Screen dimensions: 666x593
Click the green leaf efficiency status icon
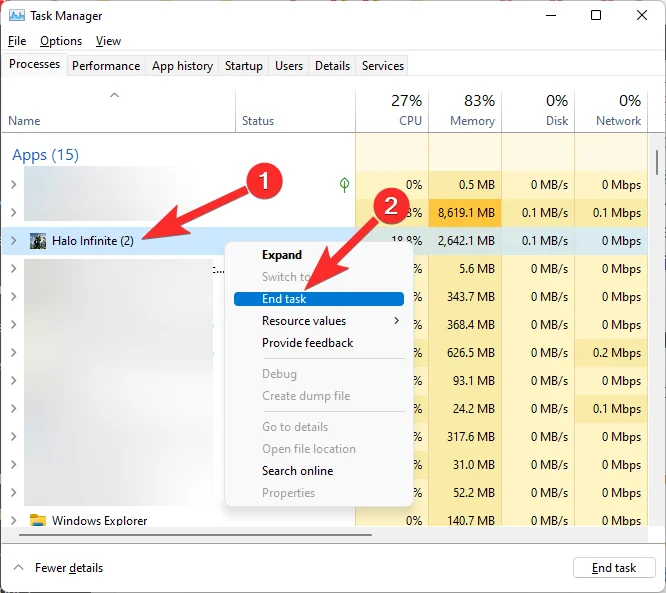344,185
